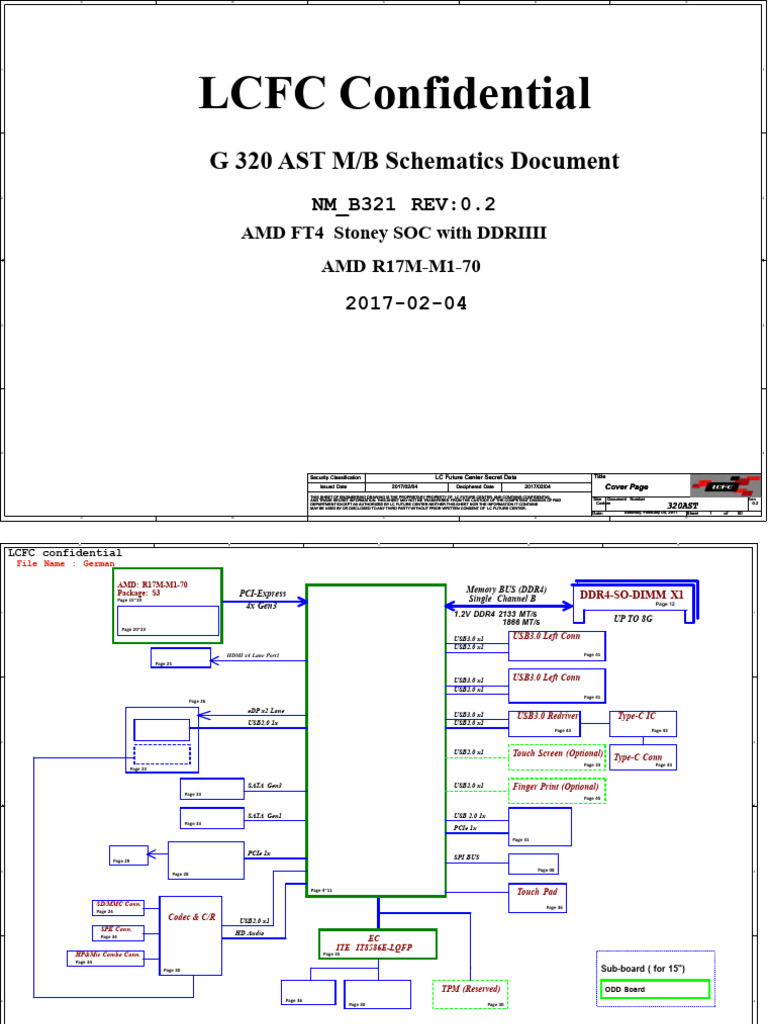The width and height of the screenshot is (768, 1024).
Task: Click the large central SOC block
Action: 376,741
